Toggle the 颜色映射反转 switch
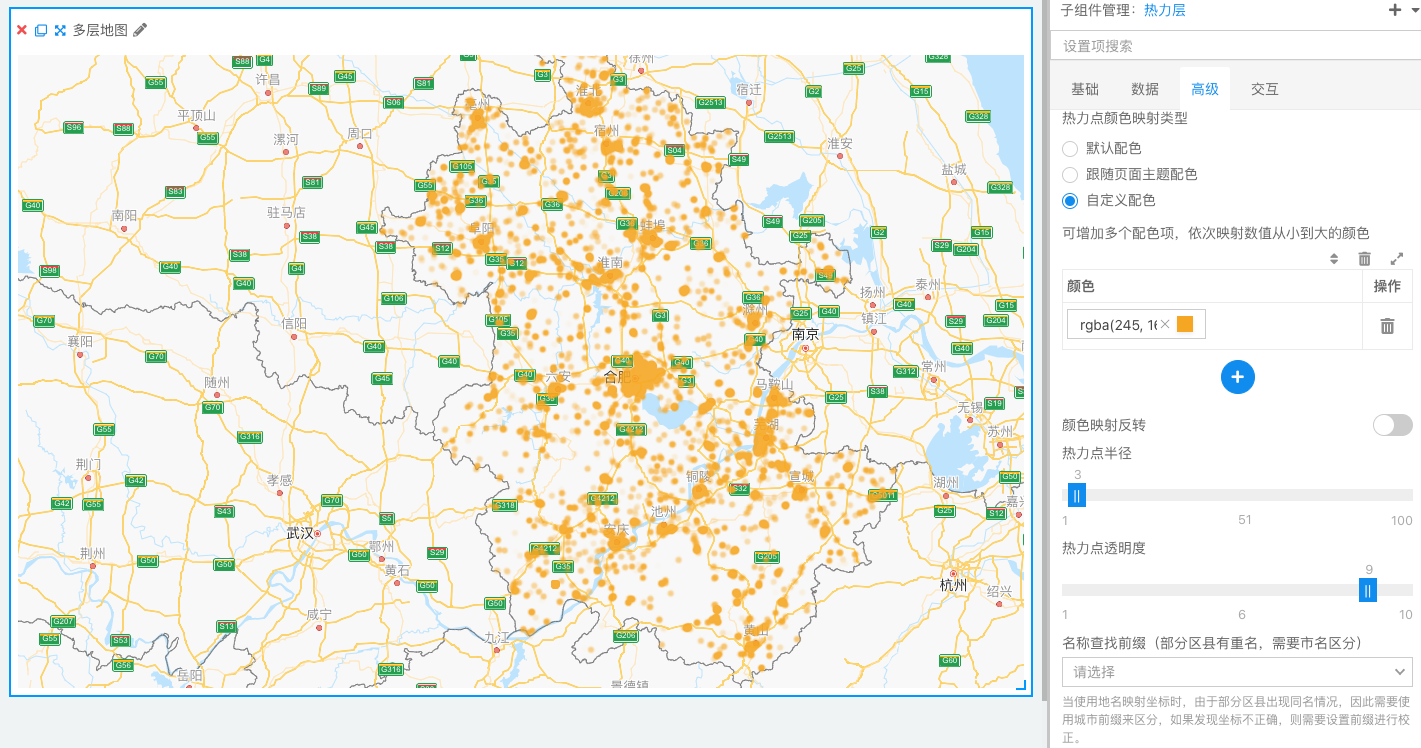This screenshot has width=1421, height=748. (x=1392, y=425)
